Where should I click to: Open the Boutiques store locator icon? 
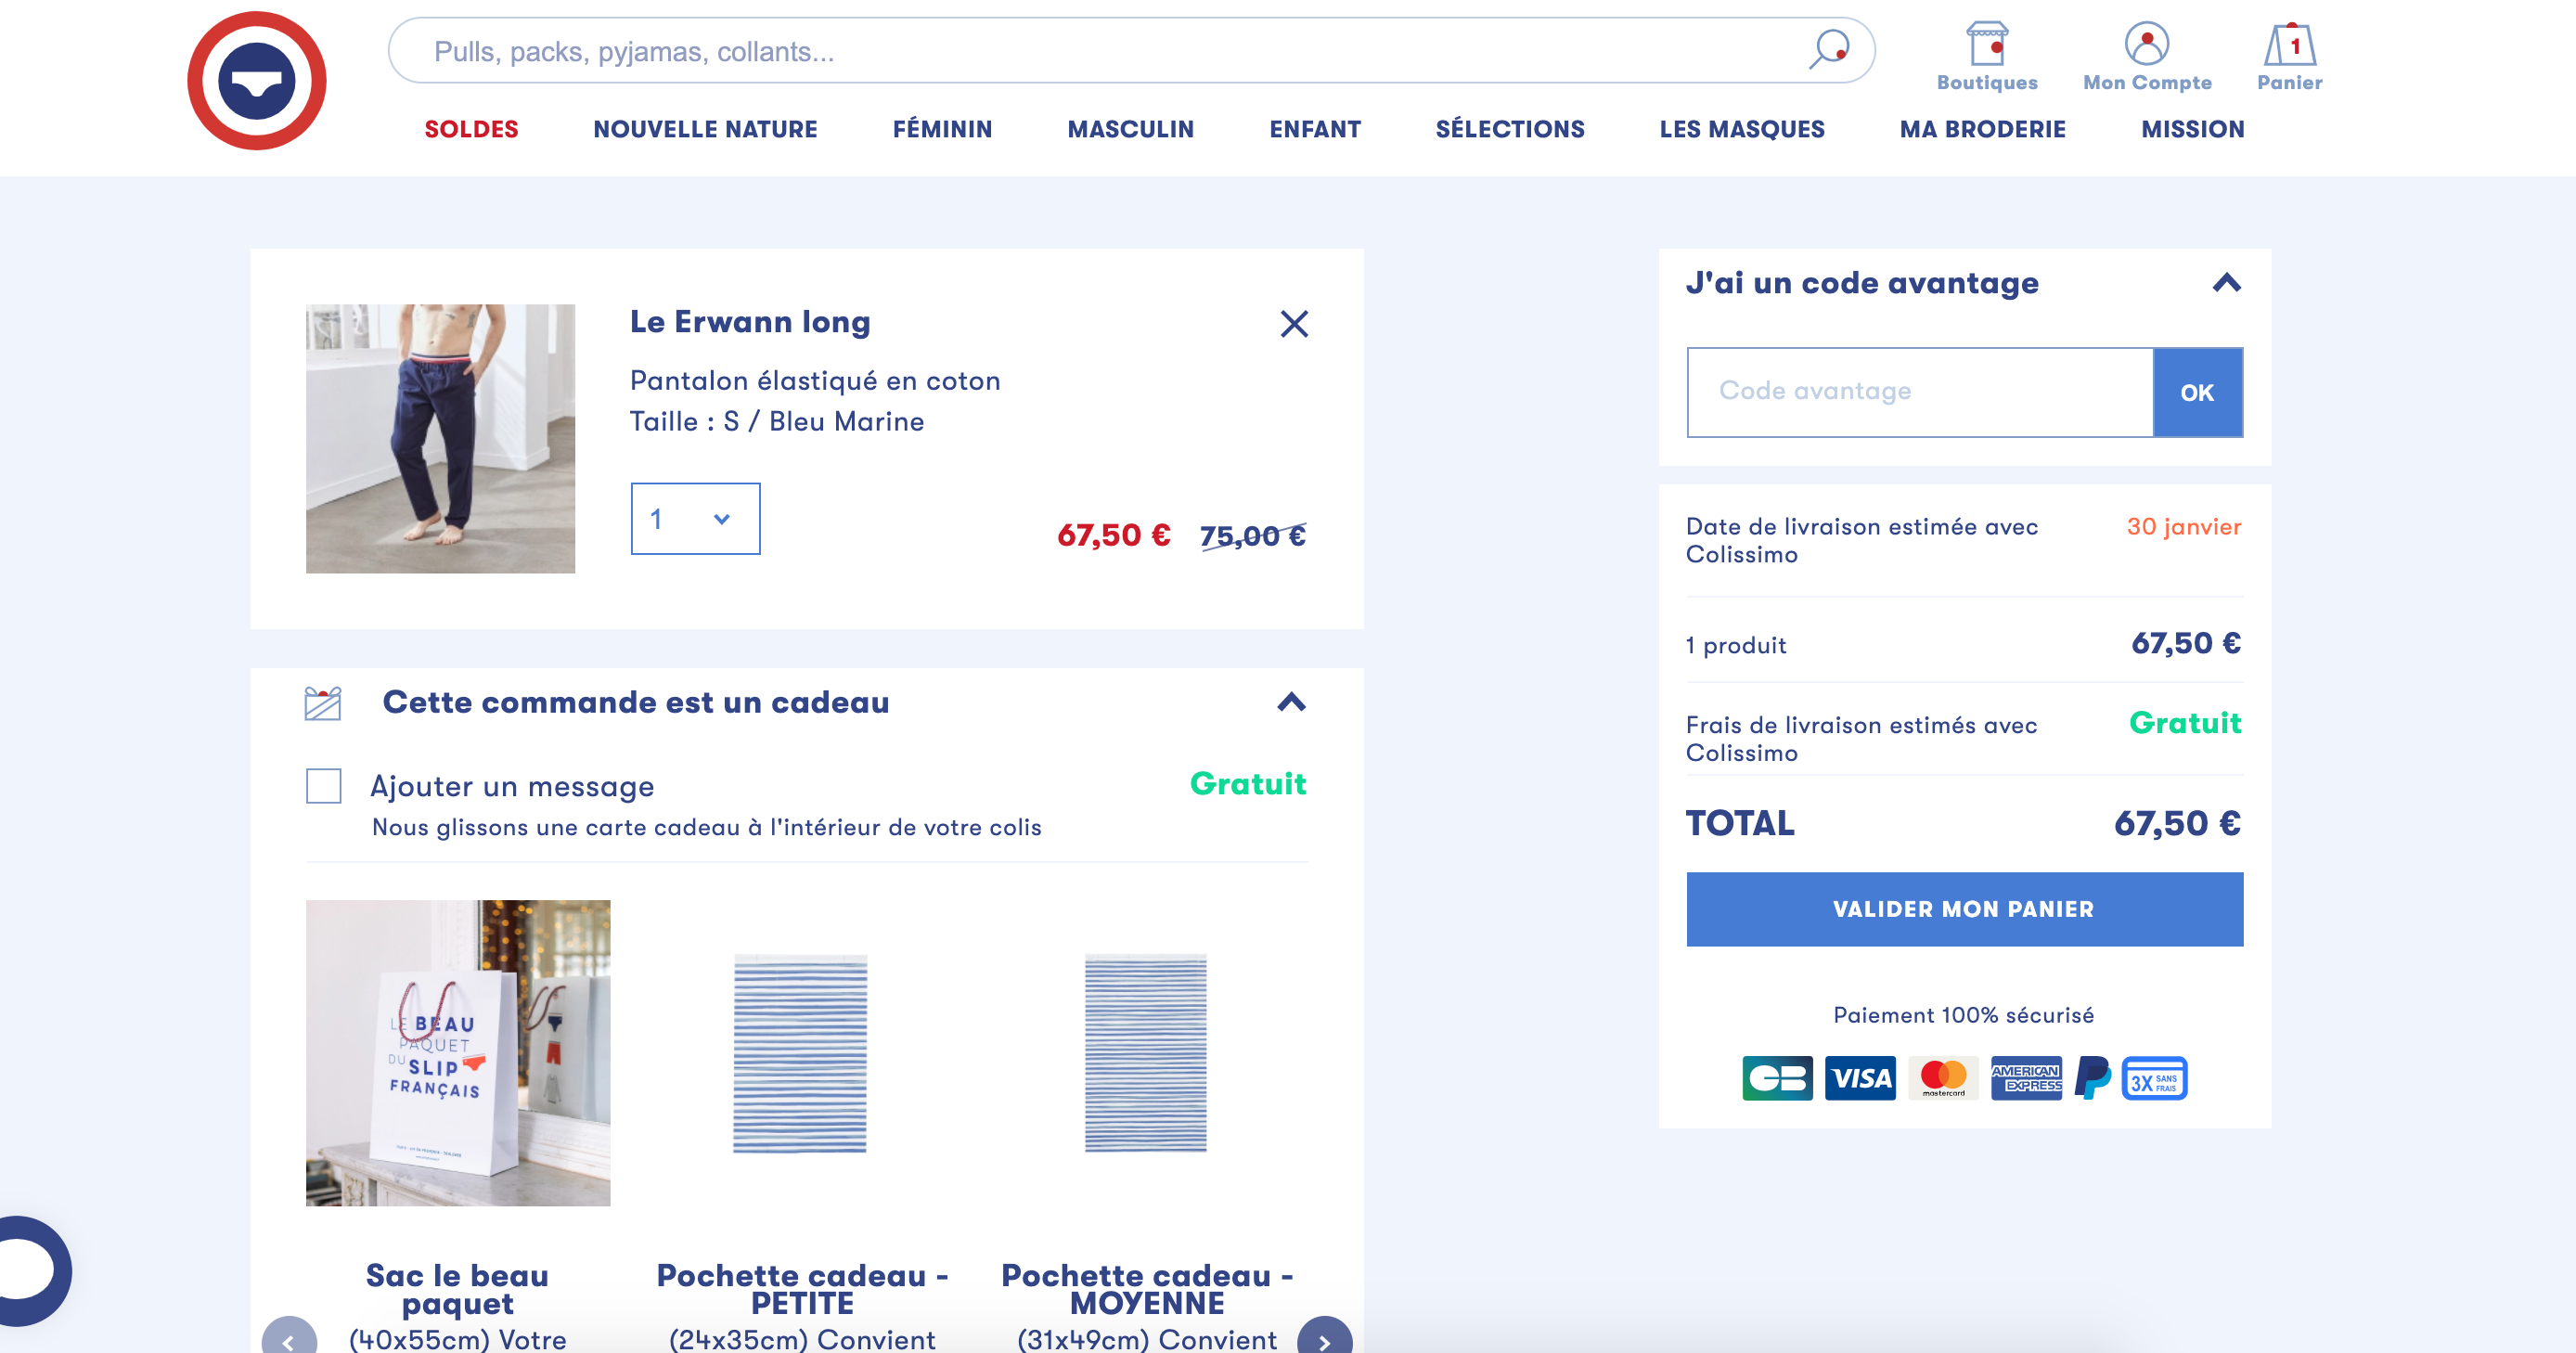[x=1986, y=57]
